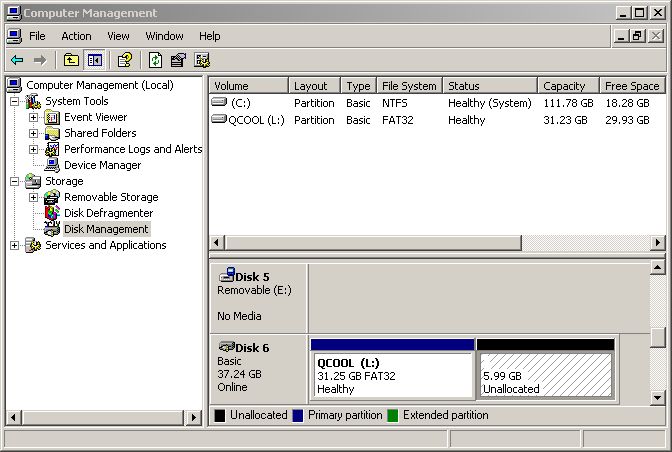
Task: Click the Refresh toolbar icon
Action: point(156,60)
